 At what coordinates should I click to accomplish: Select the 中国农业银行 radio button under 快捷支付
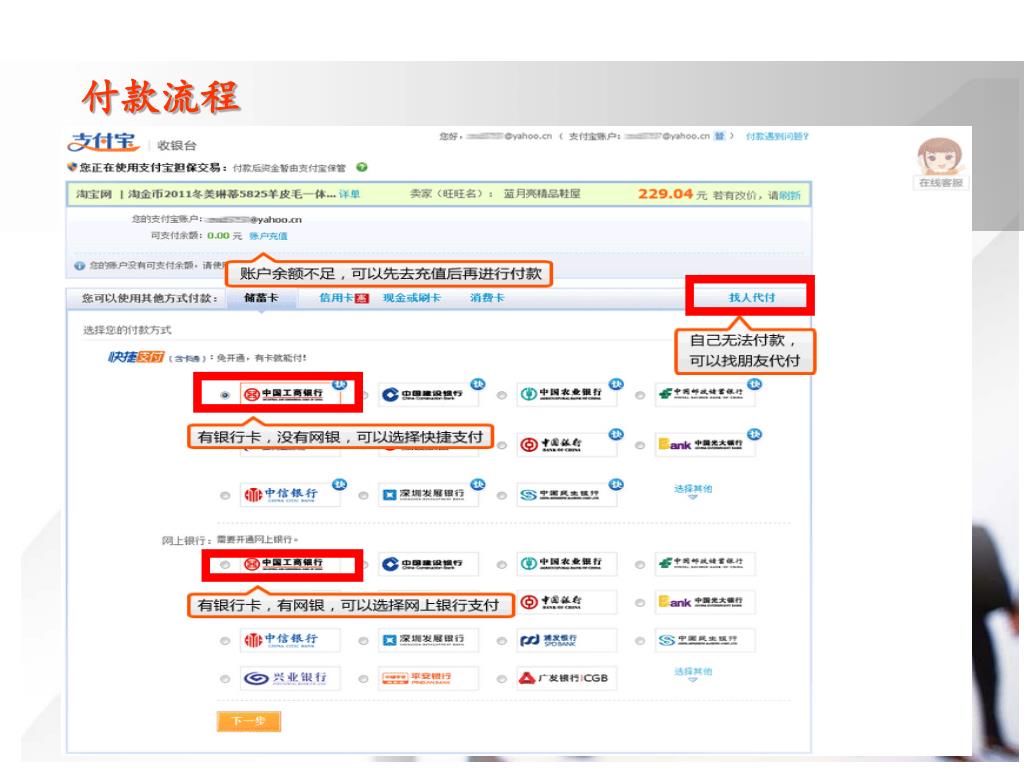point(502,395)
